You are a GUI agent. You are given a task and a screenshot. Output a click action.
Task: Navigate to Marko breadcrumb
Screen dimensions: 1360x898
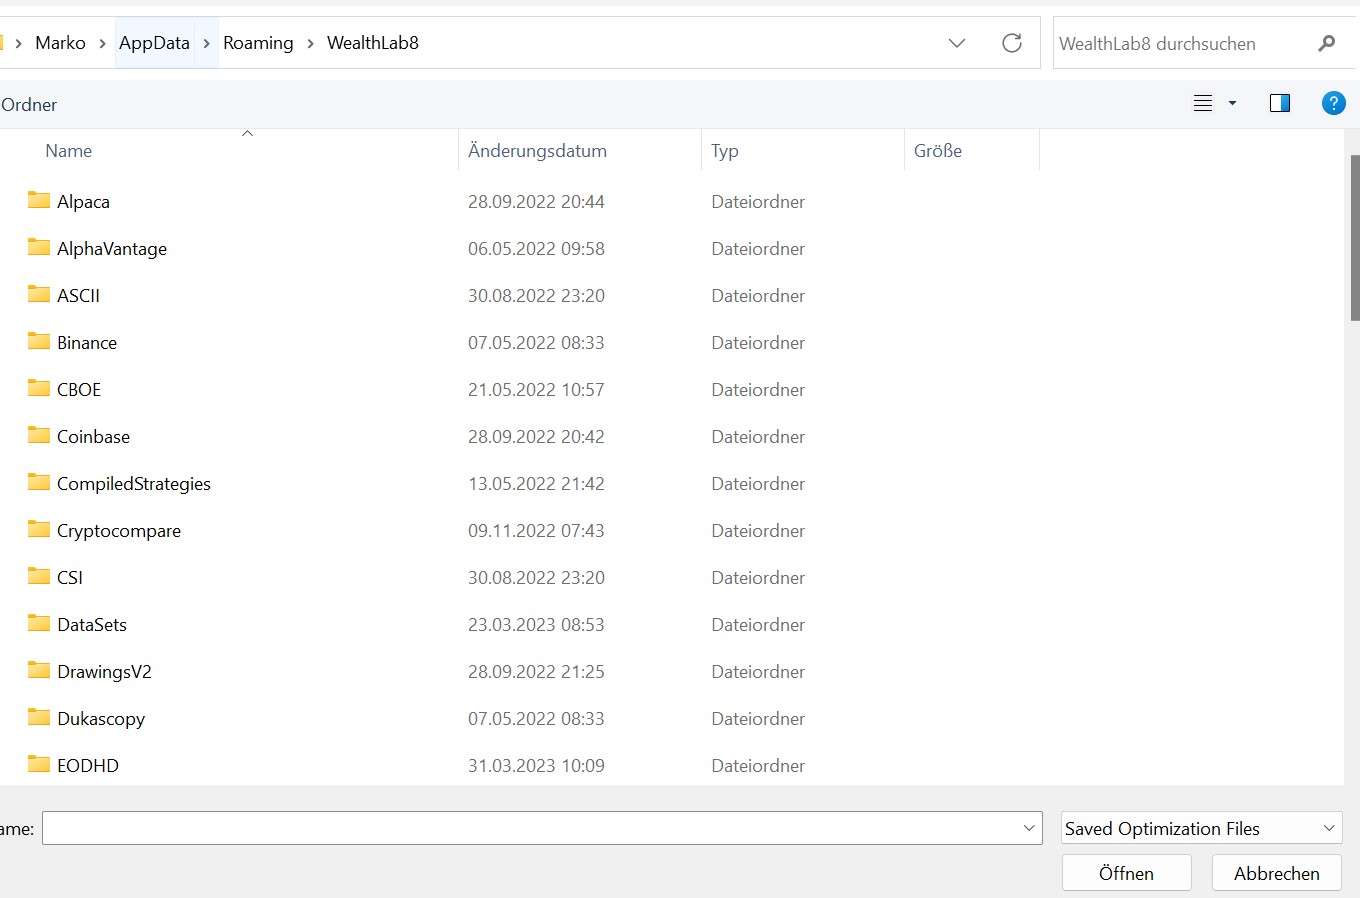point(60,43)
